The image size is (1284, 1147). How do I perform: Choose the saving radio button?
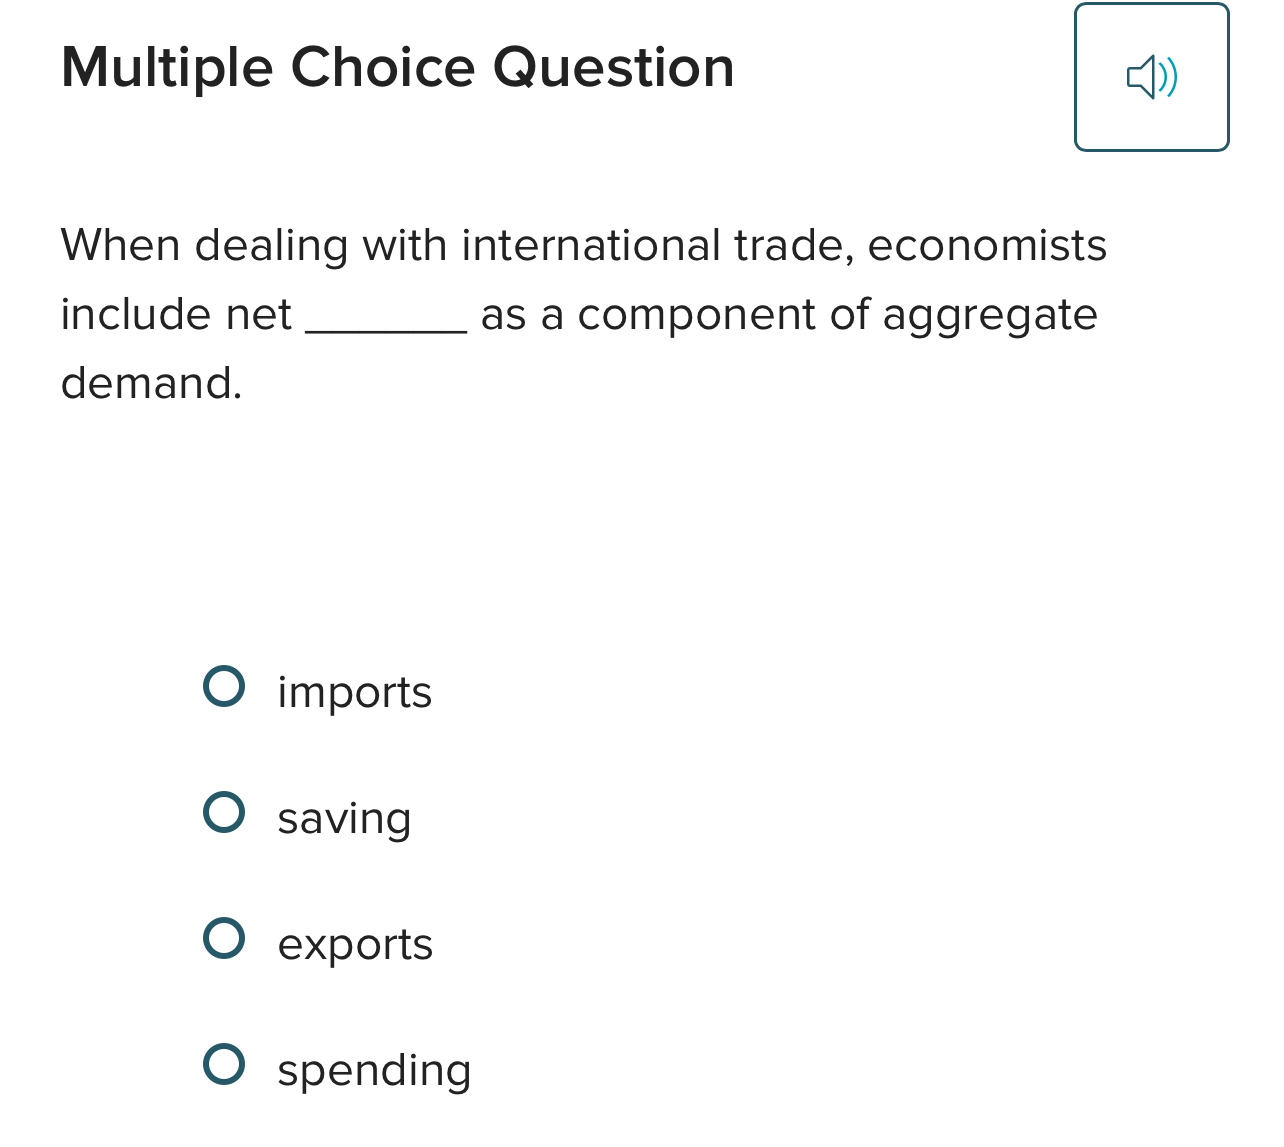click(224, 813)
